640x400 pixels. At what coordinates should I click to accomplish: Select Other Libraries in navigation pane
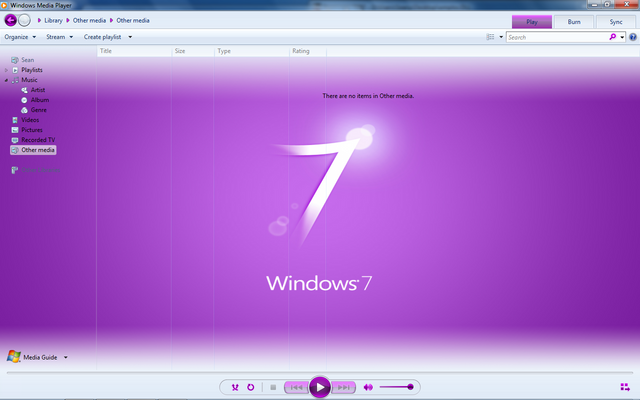tap(41, 170)
